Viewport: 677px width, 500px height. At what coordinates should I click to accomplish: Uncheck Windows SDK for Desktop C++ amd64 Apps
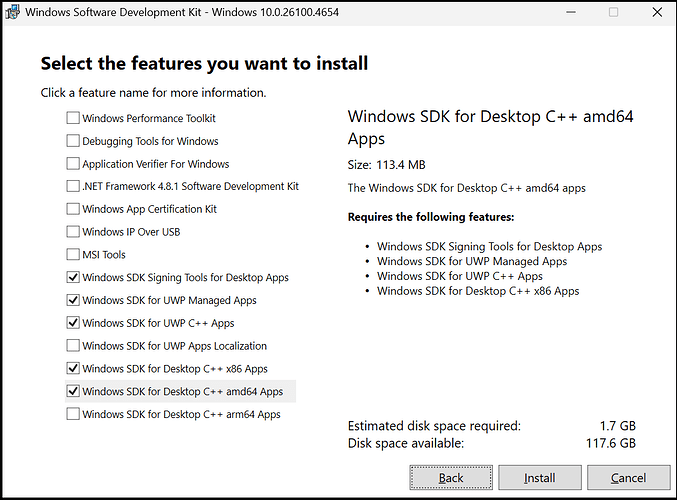coord(73,391)
